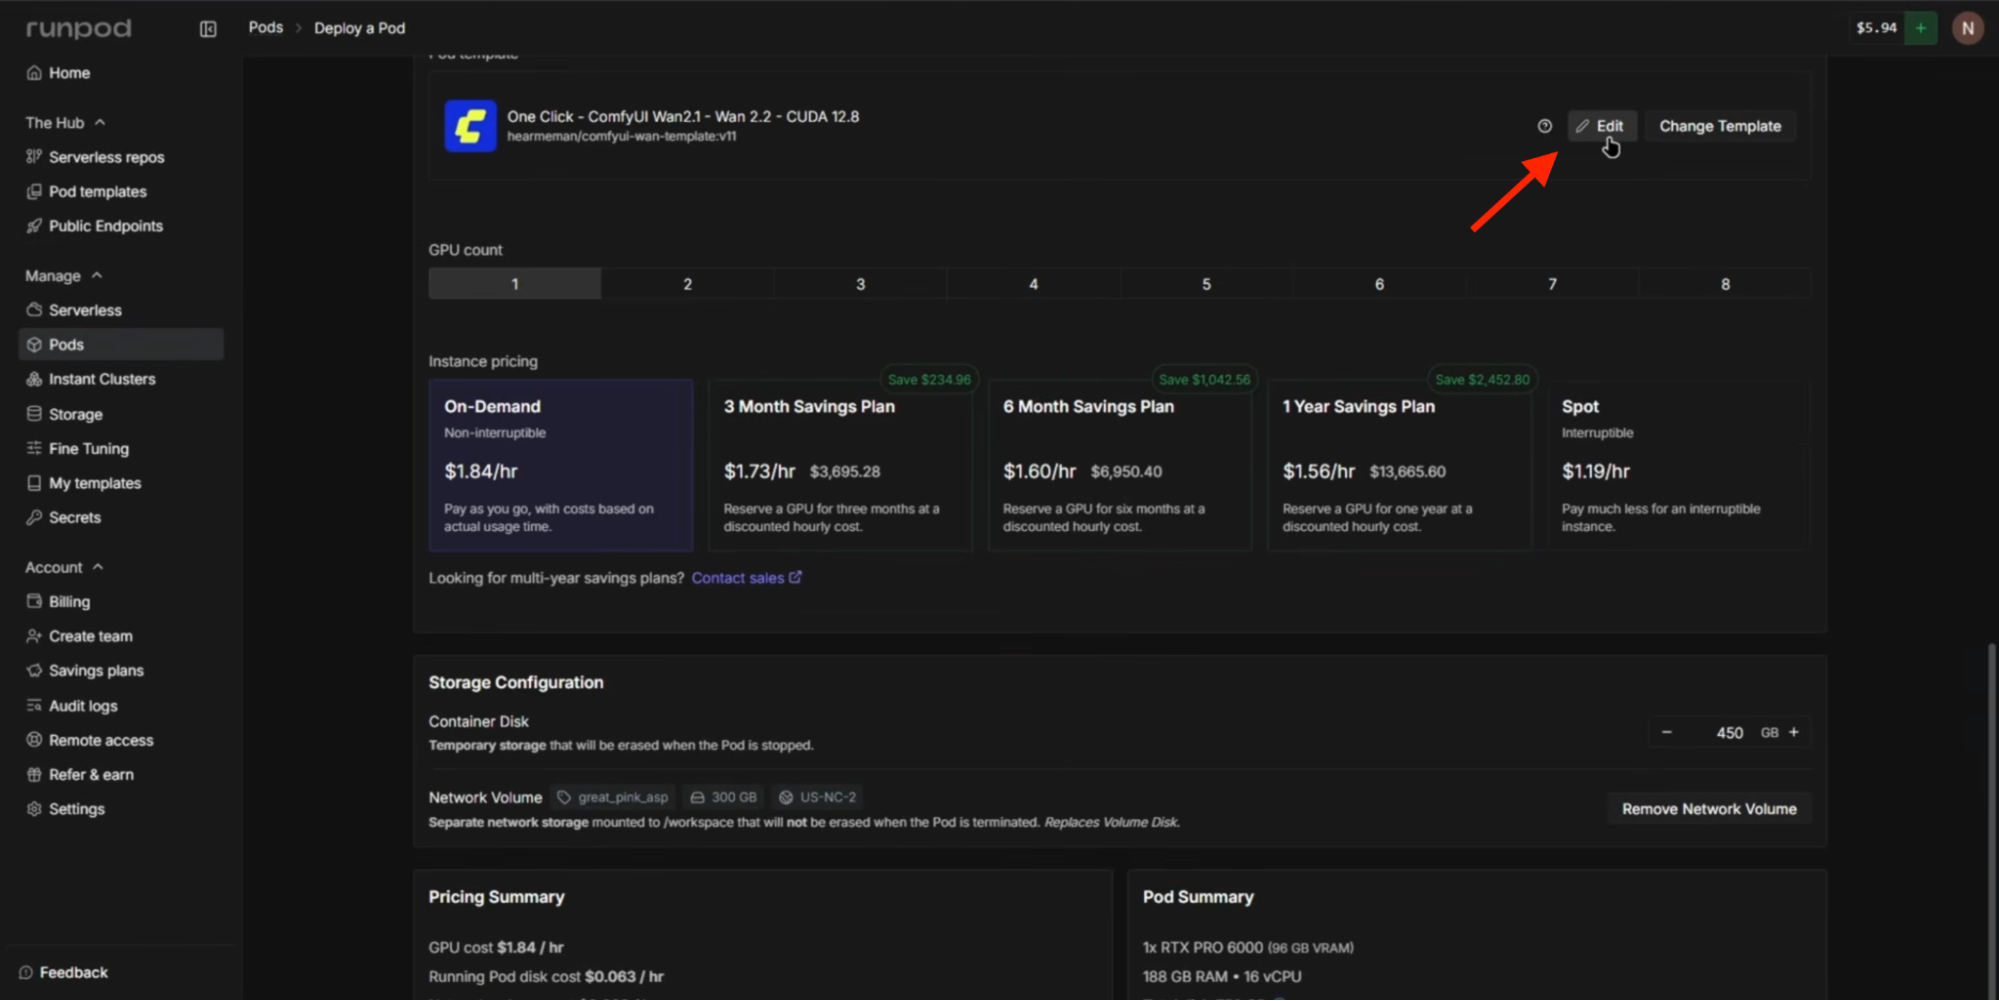Open the Contact sales link

[x=746, y=578]
